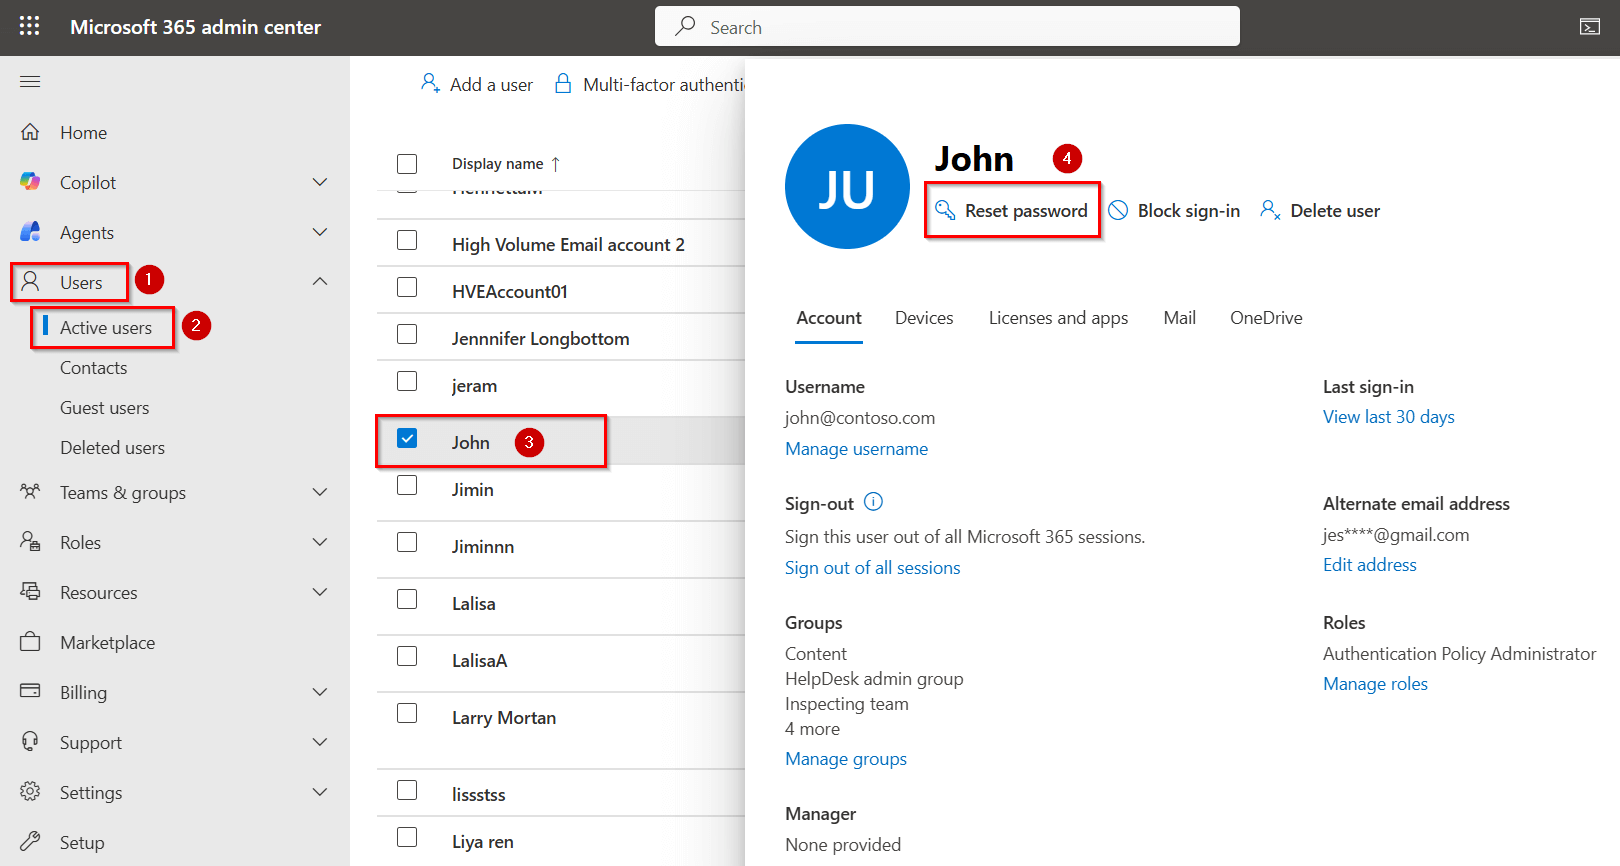
Task: Click the Users person icon
Action: pos(31,282)
